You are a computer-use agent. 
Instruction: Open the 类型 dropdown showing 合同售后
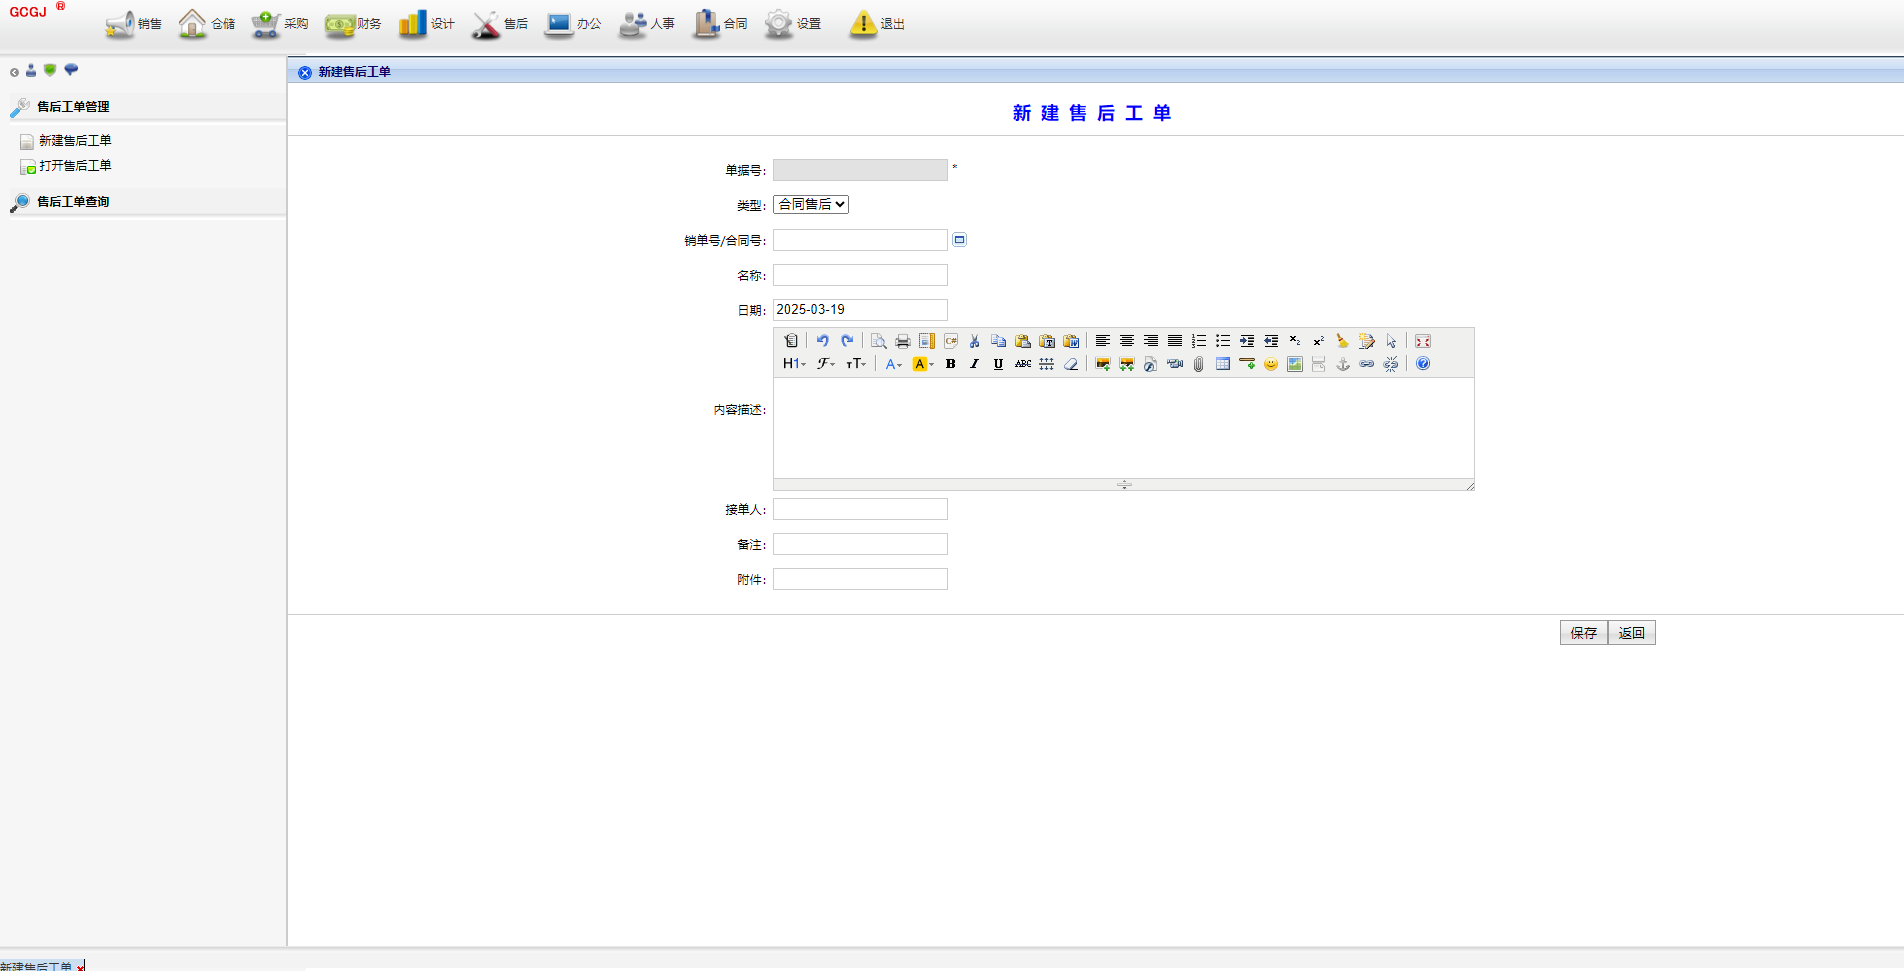[x=811, y=204]
